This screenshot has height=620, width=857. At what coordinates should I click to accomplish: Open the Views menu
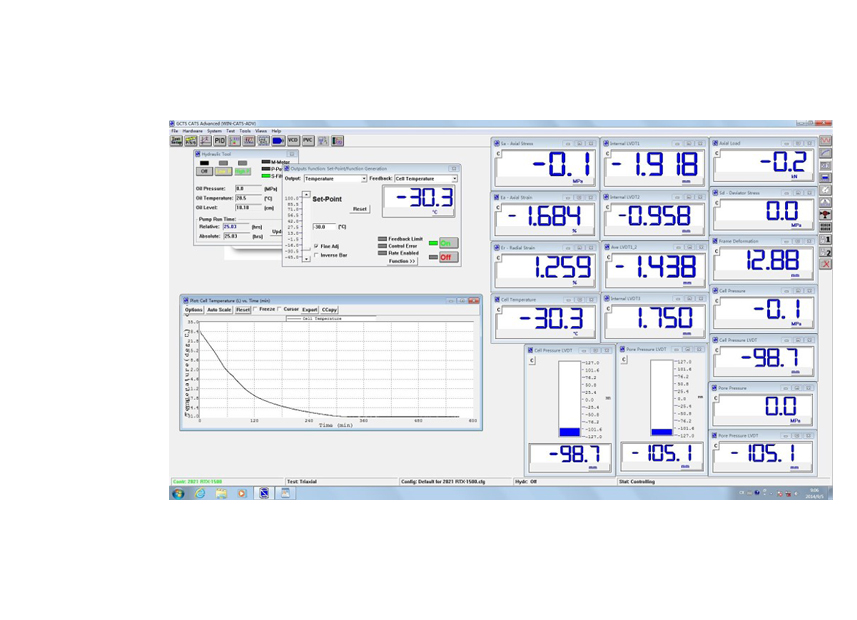[260, 131]
